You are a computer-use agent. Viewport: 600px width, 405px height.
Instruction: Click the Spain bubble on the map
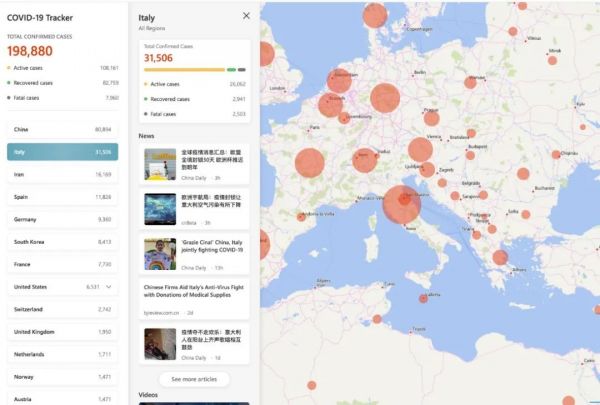coord(262,244)
